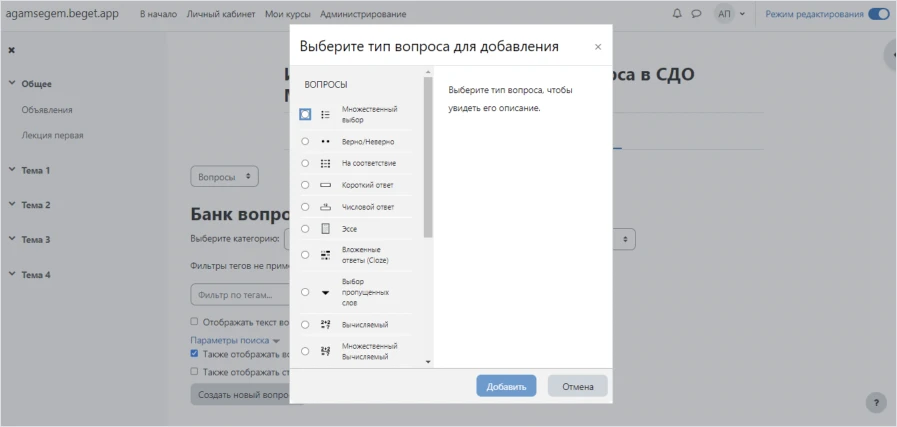Screen dimensions: 897x427
Task: Click the ВОПРОСЫ heading in dialog
Action: click(326, 85)
